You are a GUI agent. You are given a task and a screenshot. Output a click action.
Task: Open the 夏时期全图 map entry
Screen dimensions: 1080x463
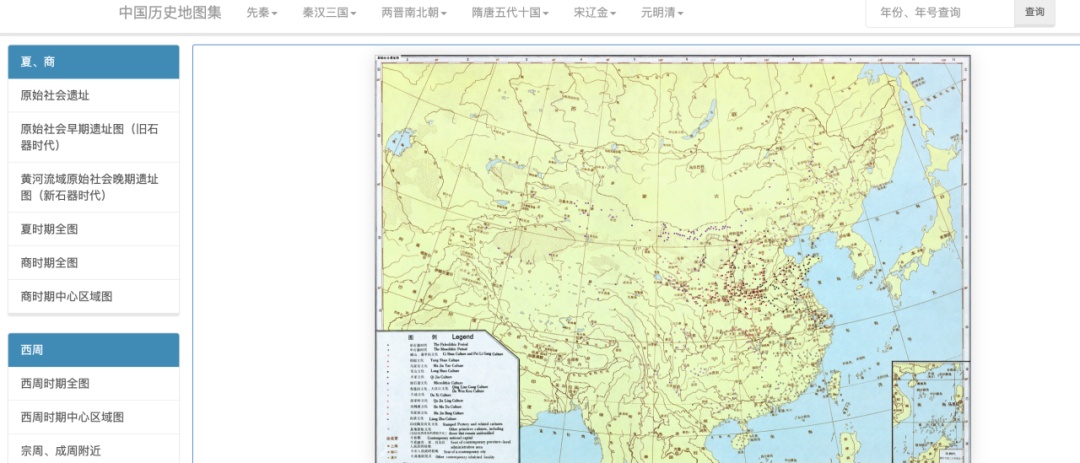[94, 229]
